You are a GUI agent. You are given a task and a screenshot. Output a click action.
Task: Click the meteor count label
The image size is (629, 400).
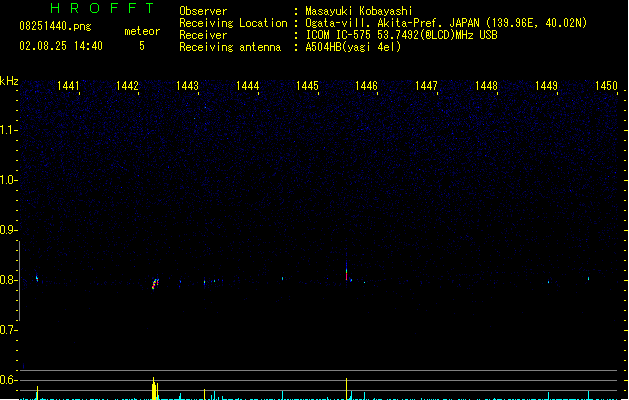coord(142,31)
